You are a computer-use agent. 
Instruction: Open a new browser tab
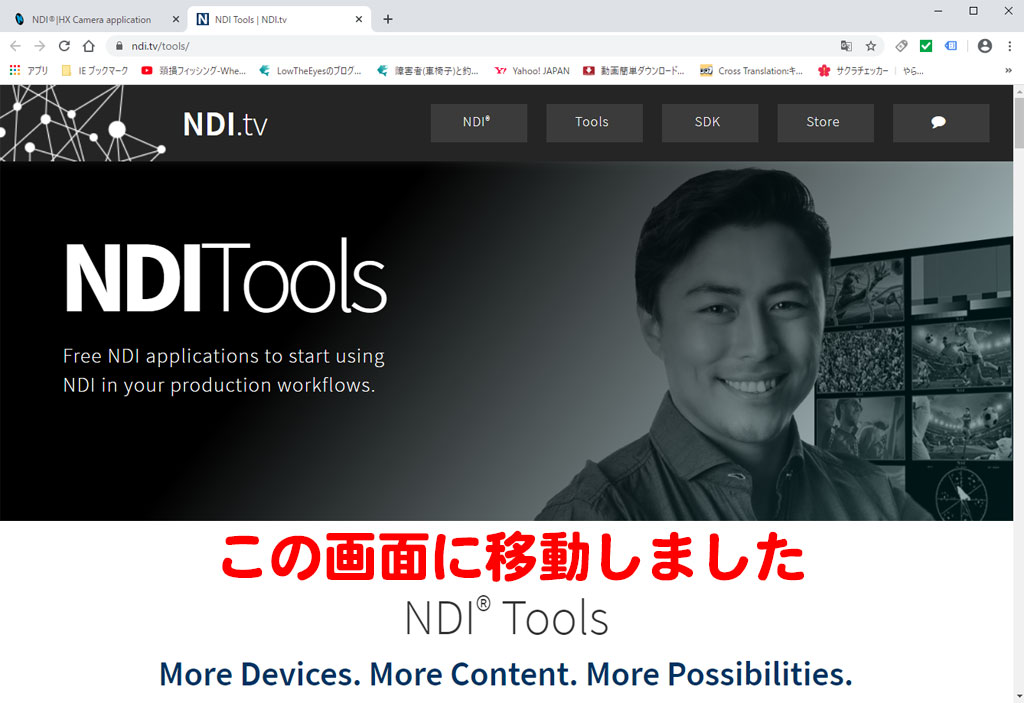[x=388, y=19]
